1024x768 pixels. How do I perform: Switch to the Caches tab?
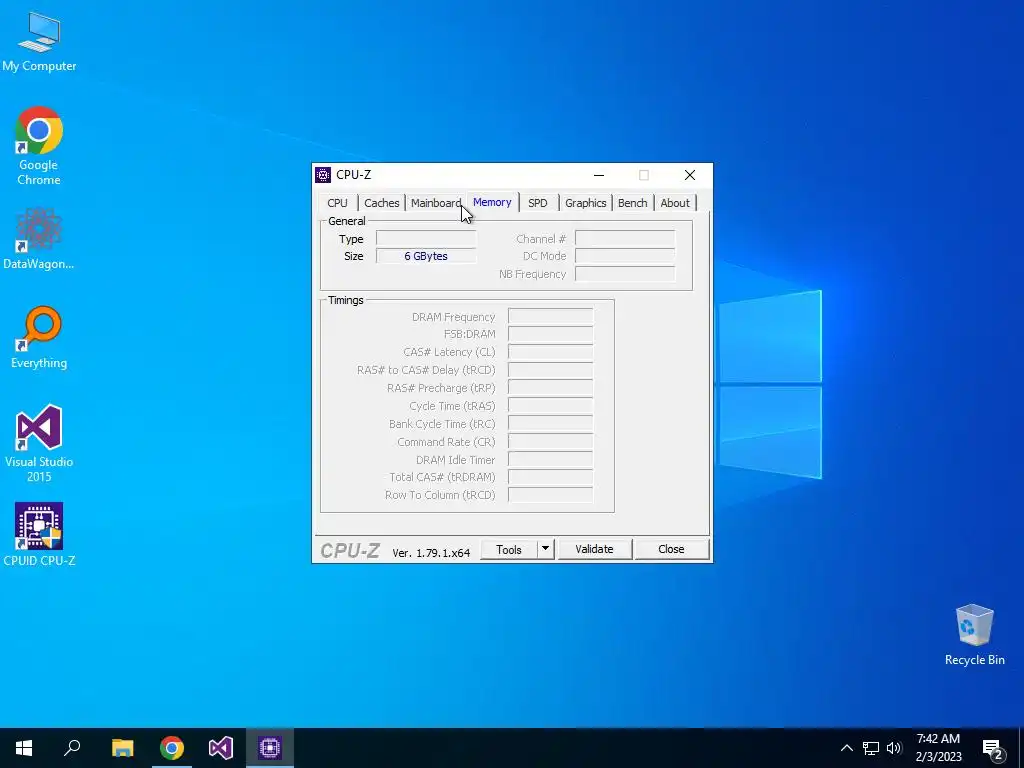click(x=381, y=203)
